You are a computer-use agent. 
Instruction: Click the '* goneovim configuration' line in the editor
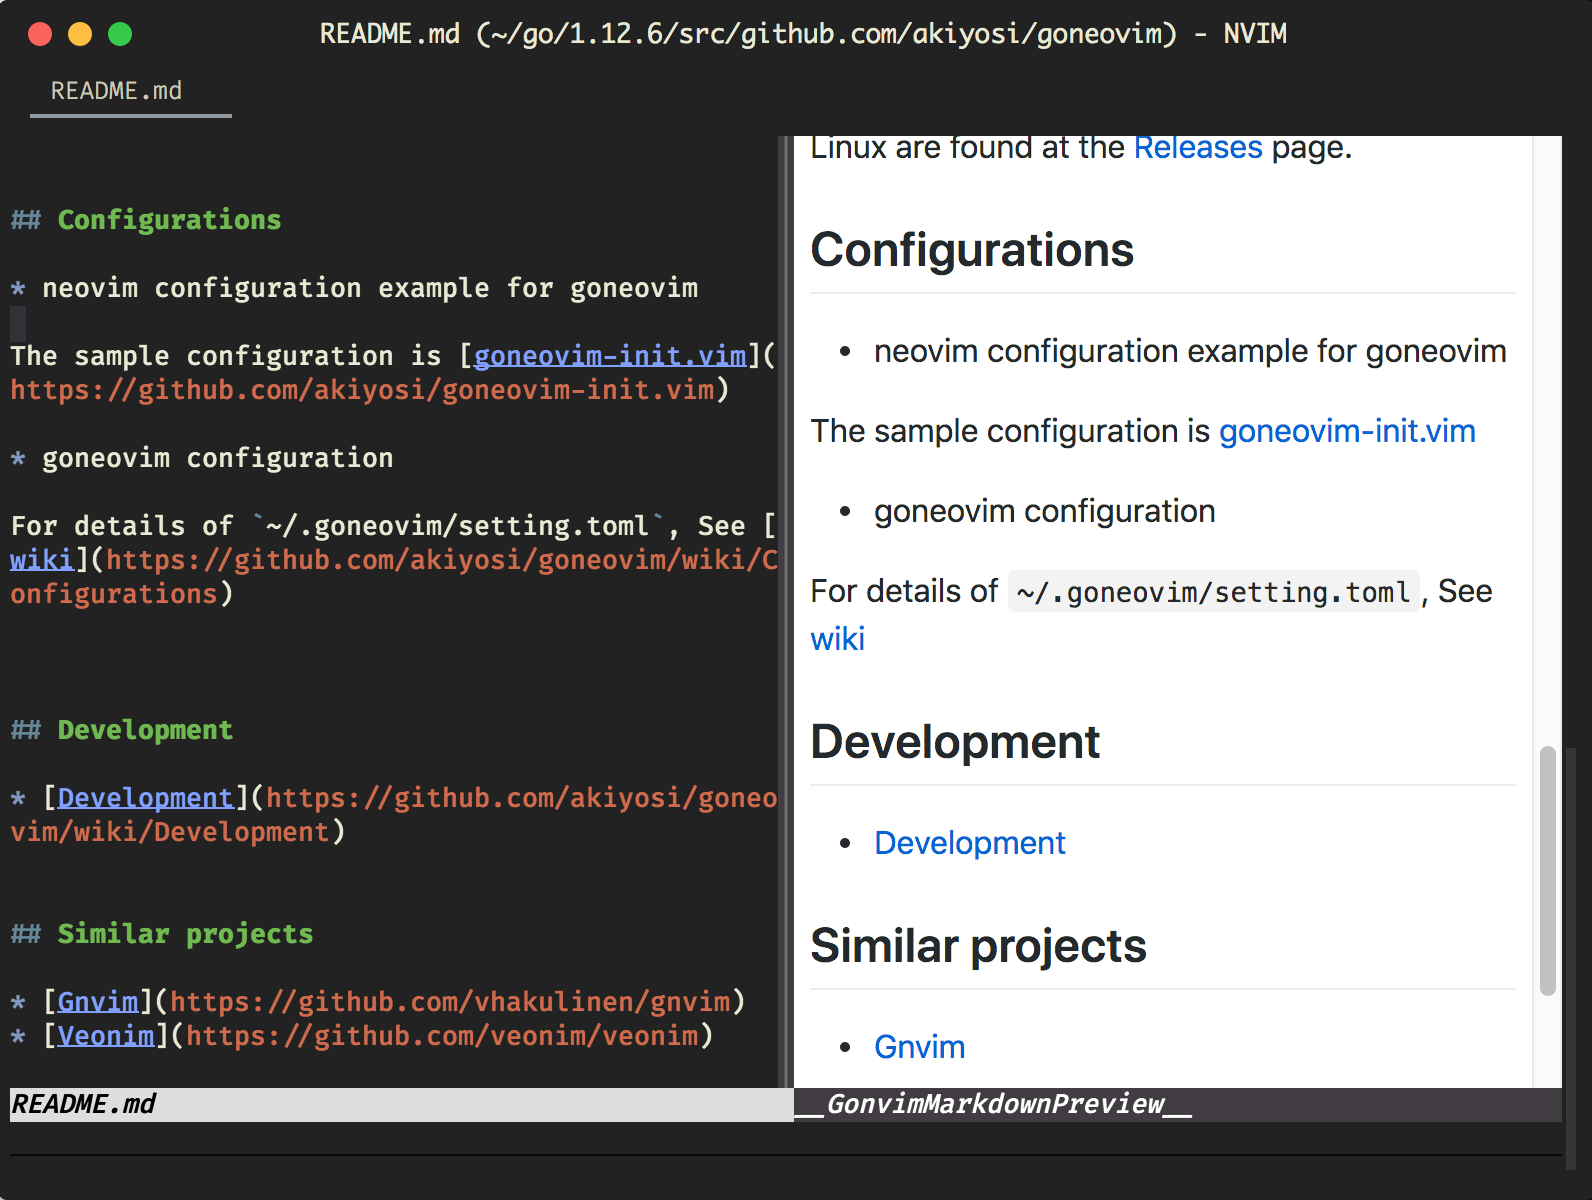[x=202, y=458]
